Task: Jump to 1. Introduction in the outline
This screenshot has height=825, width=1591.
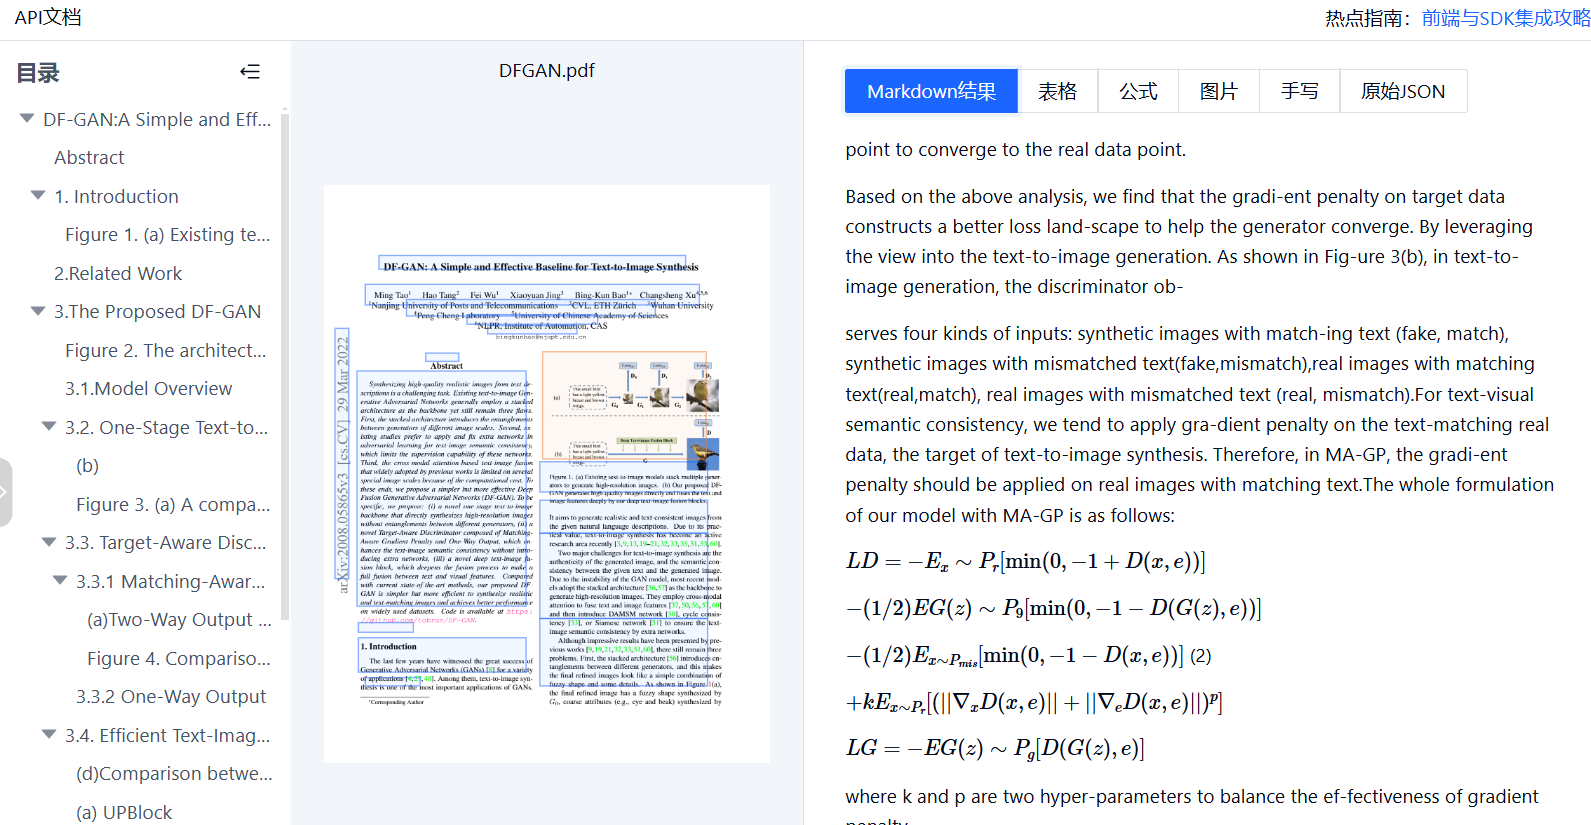Action: (116, 196)
